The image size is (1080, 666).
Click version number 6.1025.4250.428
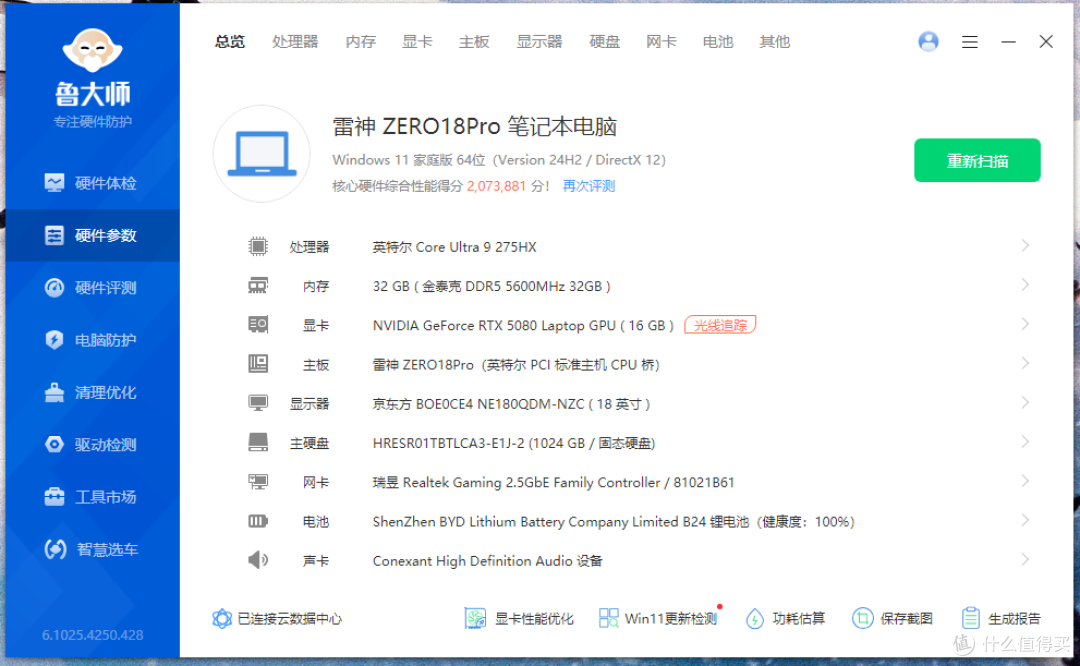(x=93, y=635)
